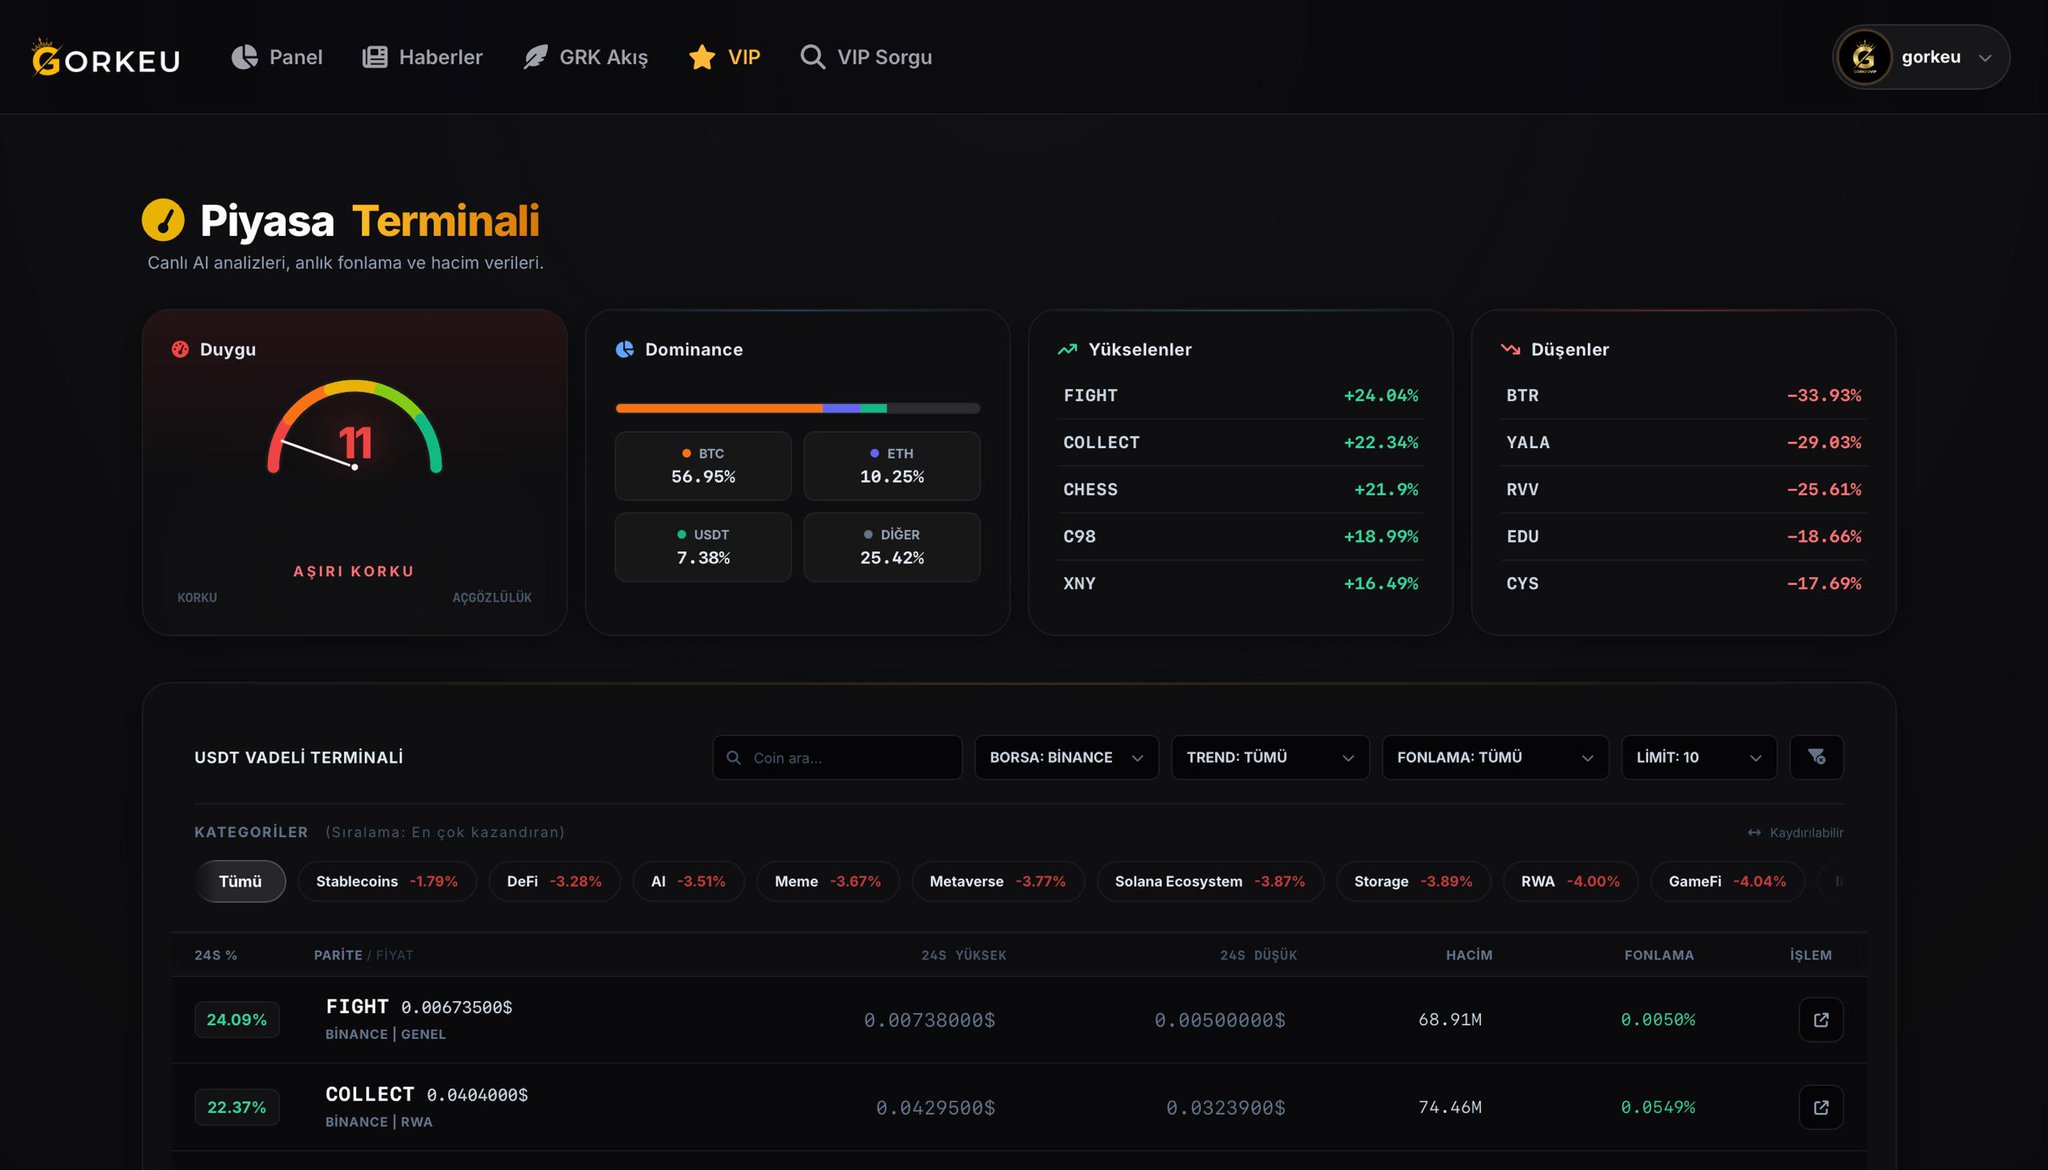Click the Haberler newspaper icon
This screenshot has width=2048, height=1170.
(x=374, y=57)
